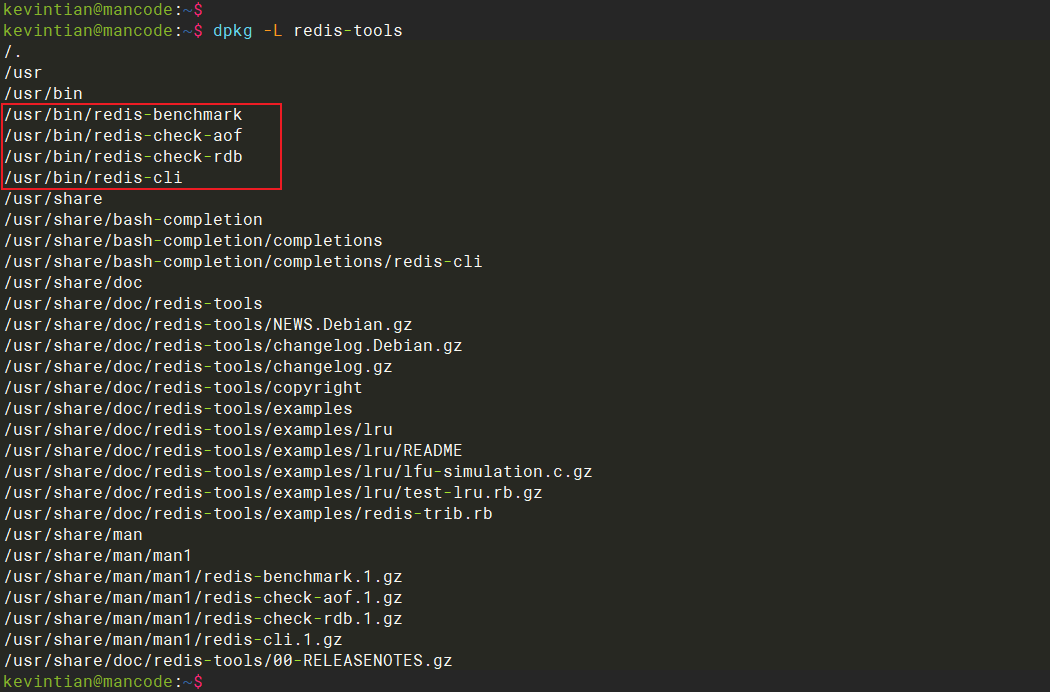Click the NEWS.Debian.gz file path

pyautogui.click(x=208, y=325)
